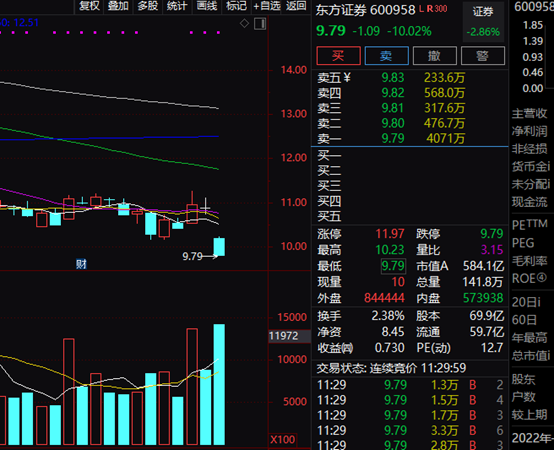Image resolution: width=554 pixels, height=450 pixels.
Task: Activate the 画线 drawing tool
Action: coord(207,6)
